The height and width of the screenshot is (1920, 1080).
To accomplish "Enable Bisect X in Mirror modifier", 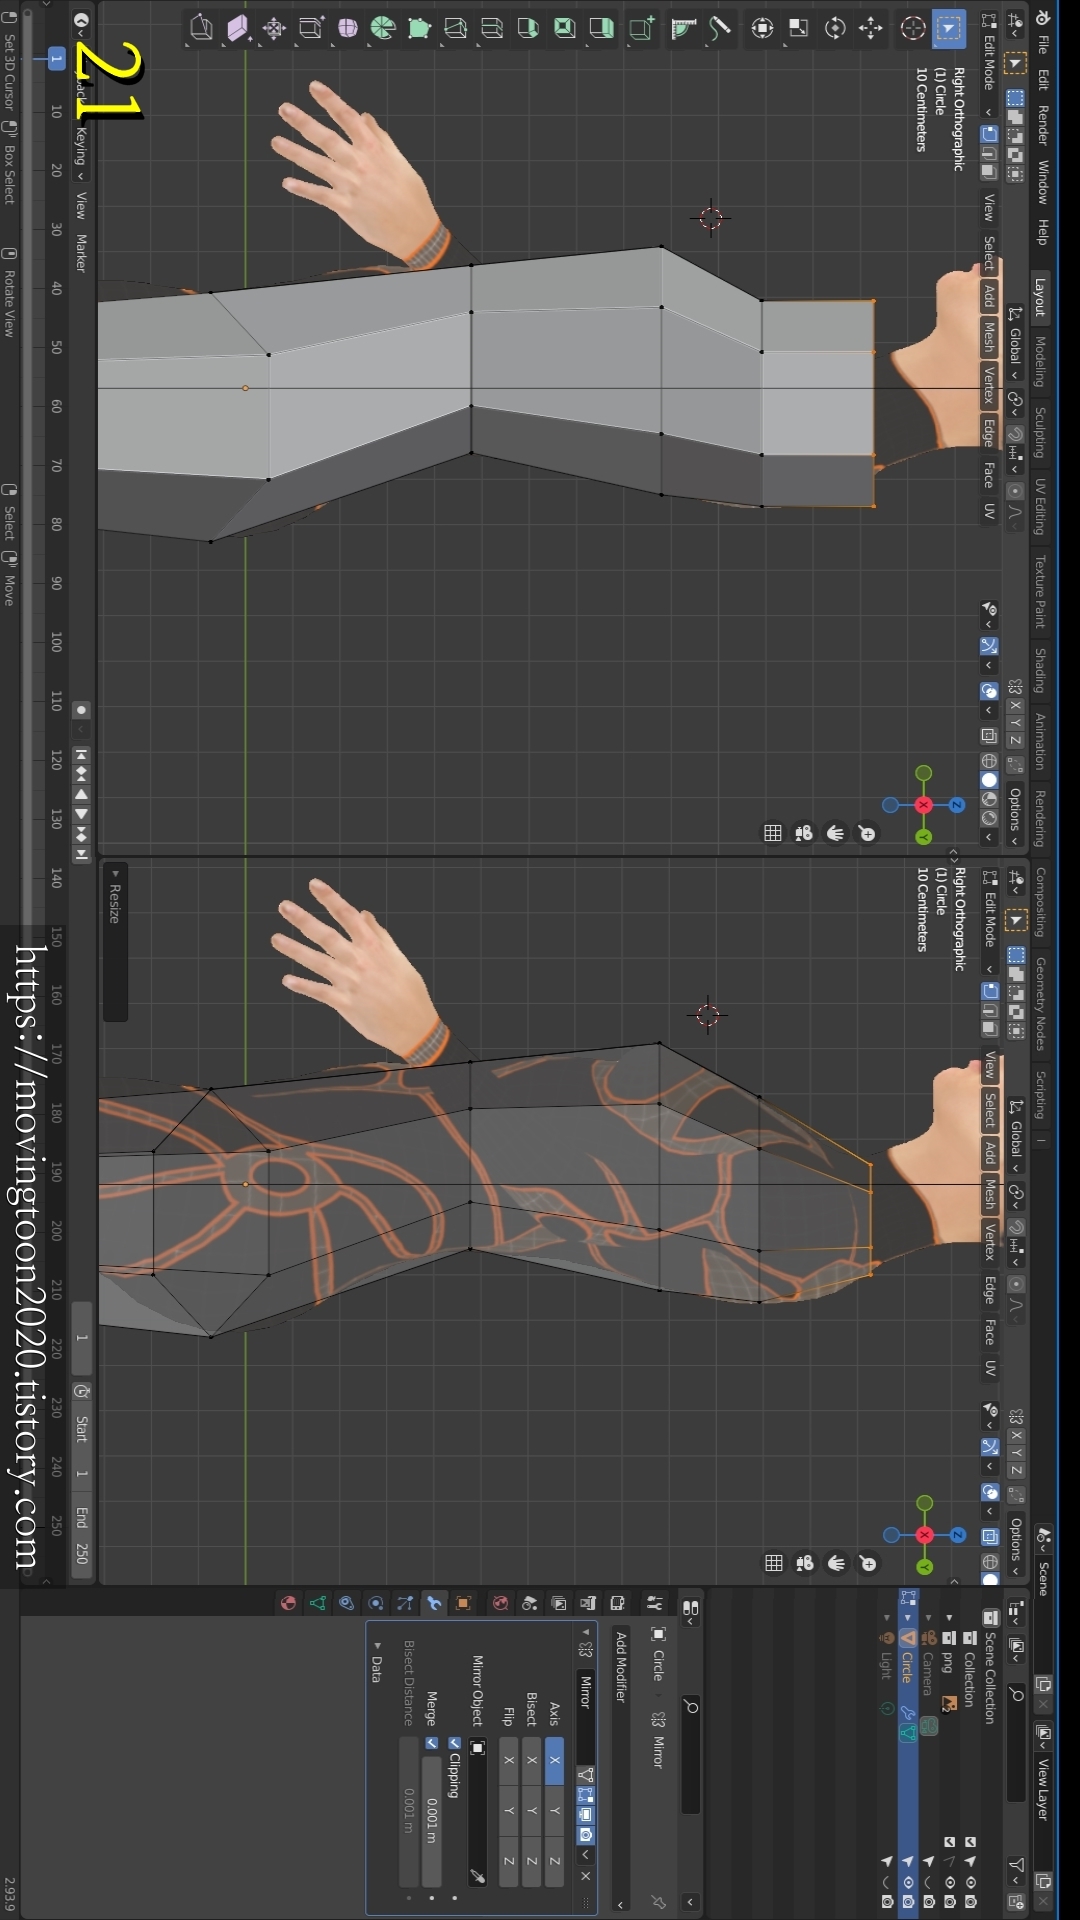I will tap(532, 1760).
